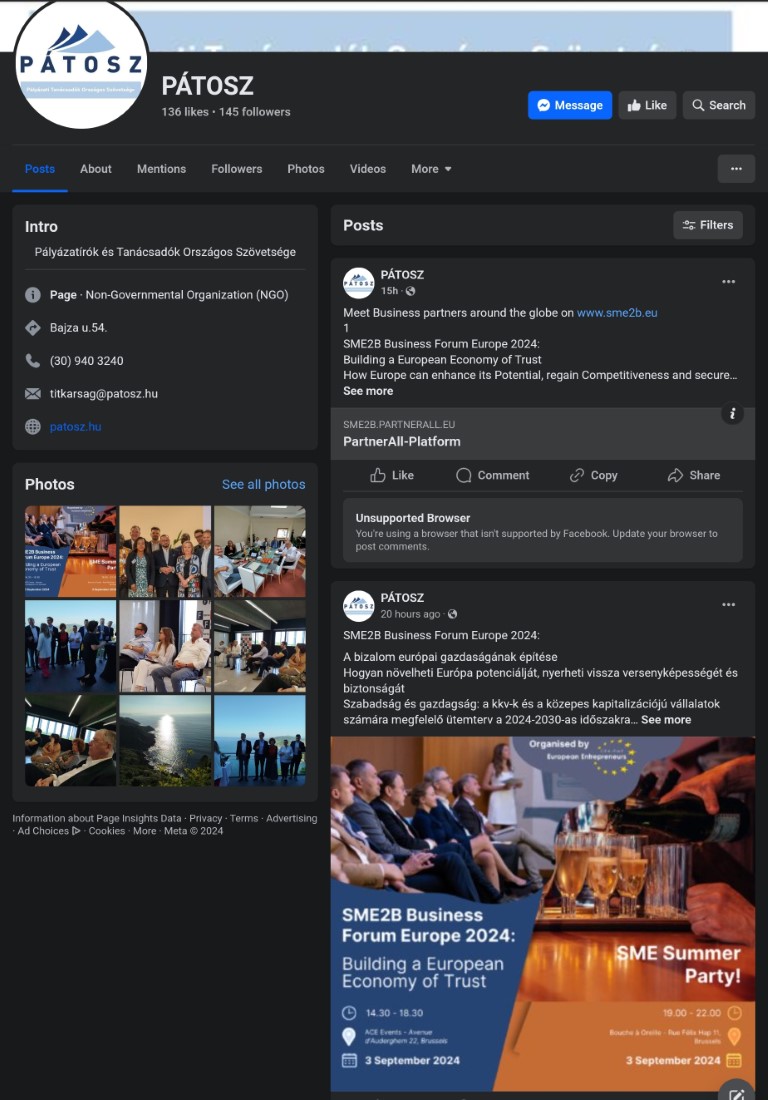
Task: Open the patosz.hu website link
Action: point(76,427)
